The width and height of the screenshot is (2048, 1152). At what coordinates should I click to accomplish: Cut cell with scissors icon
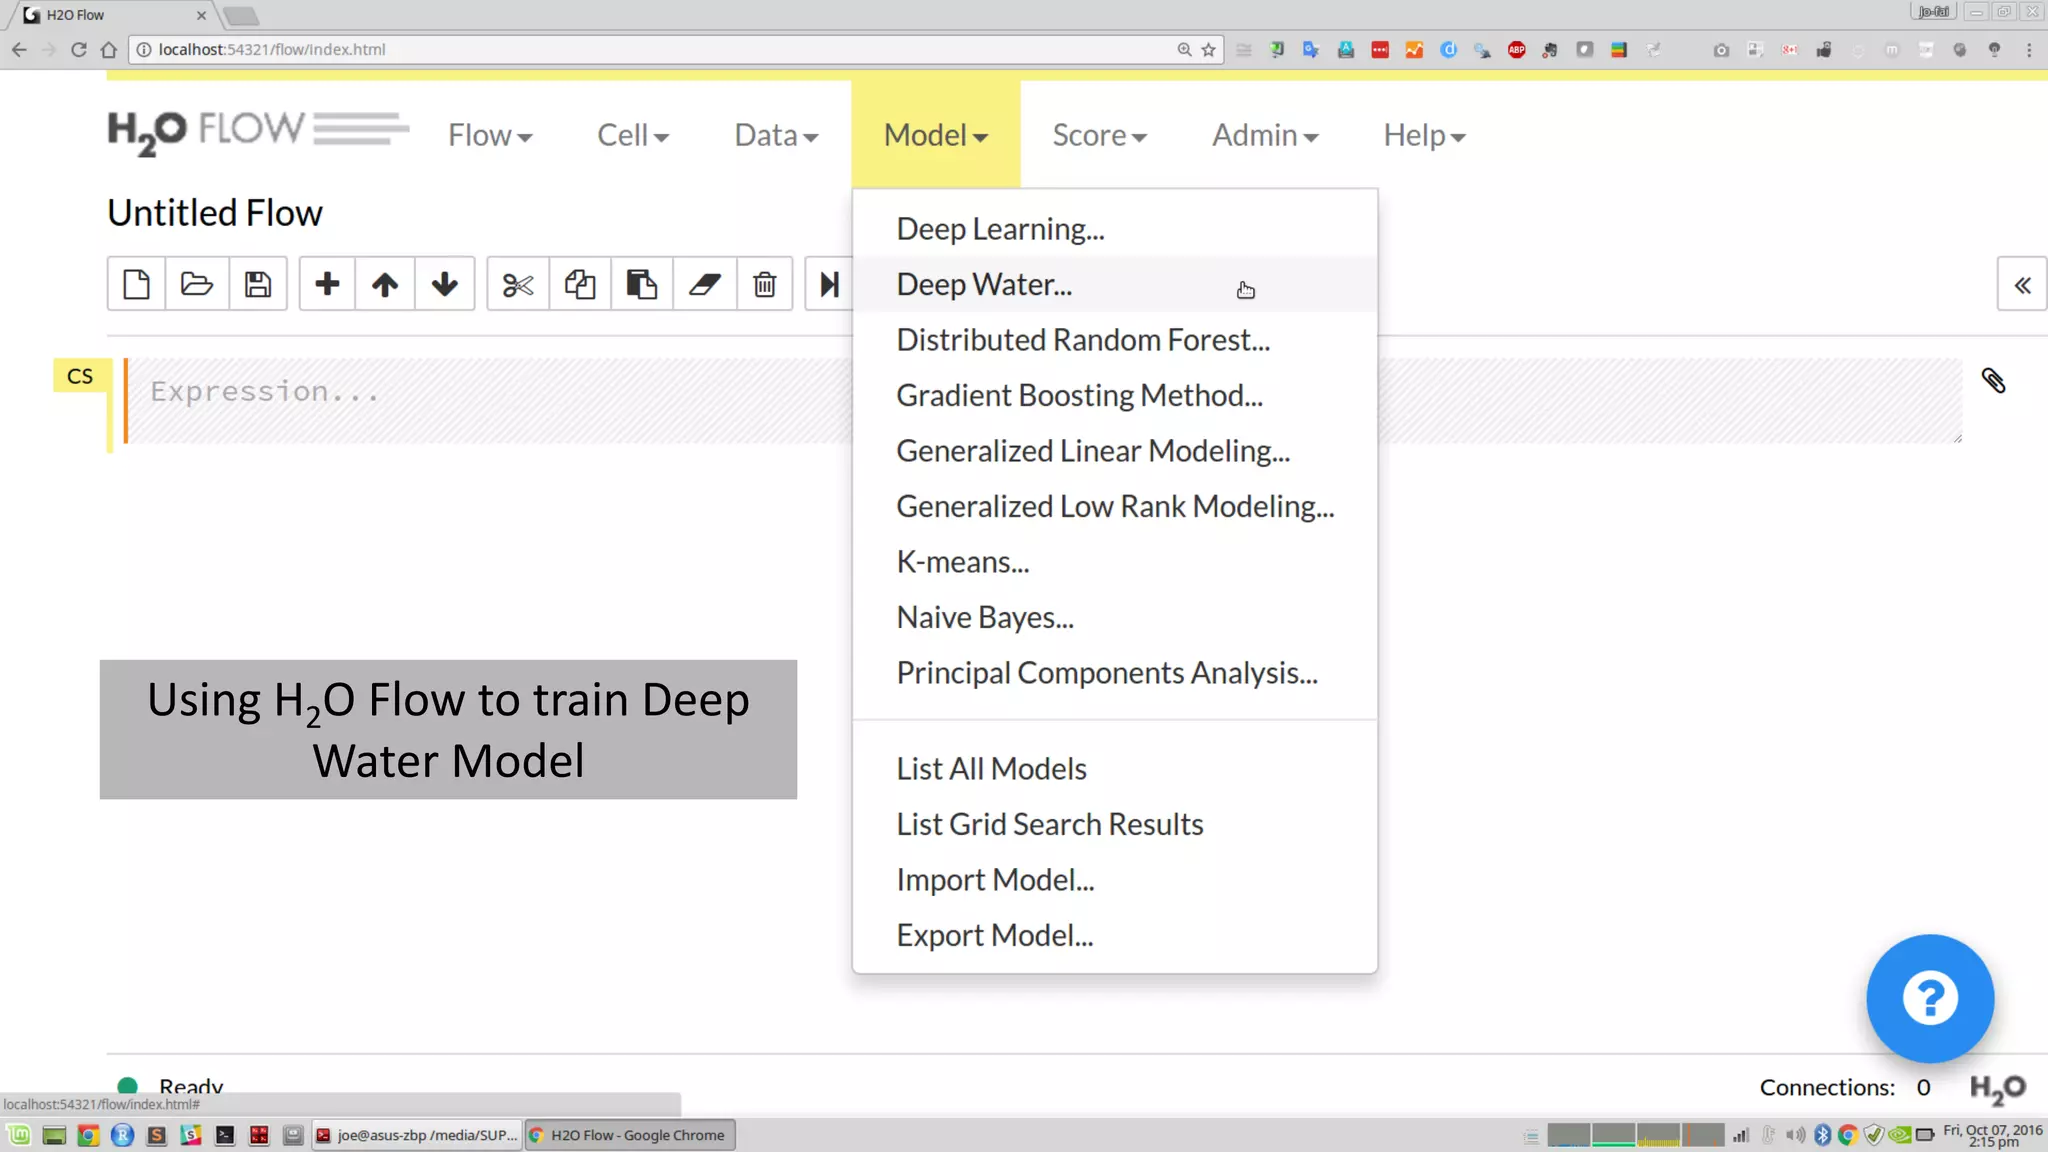[518, 285]
